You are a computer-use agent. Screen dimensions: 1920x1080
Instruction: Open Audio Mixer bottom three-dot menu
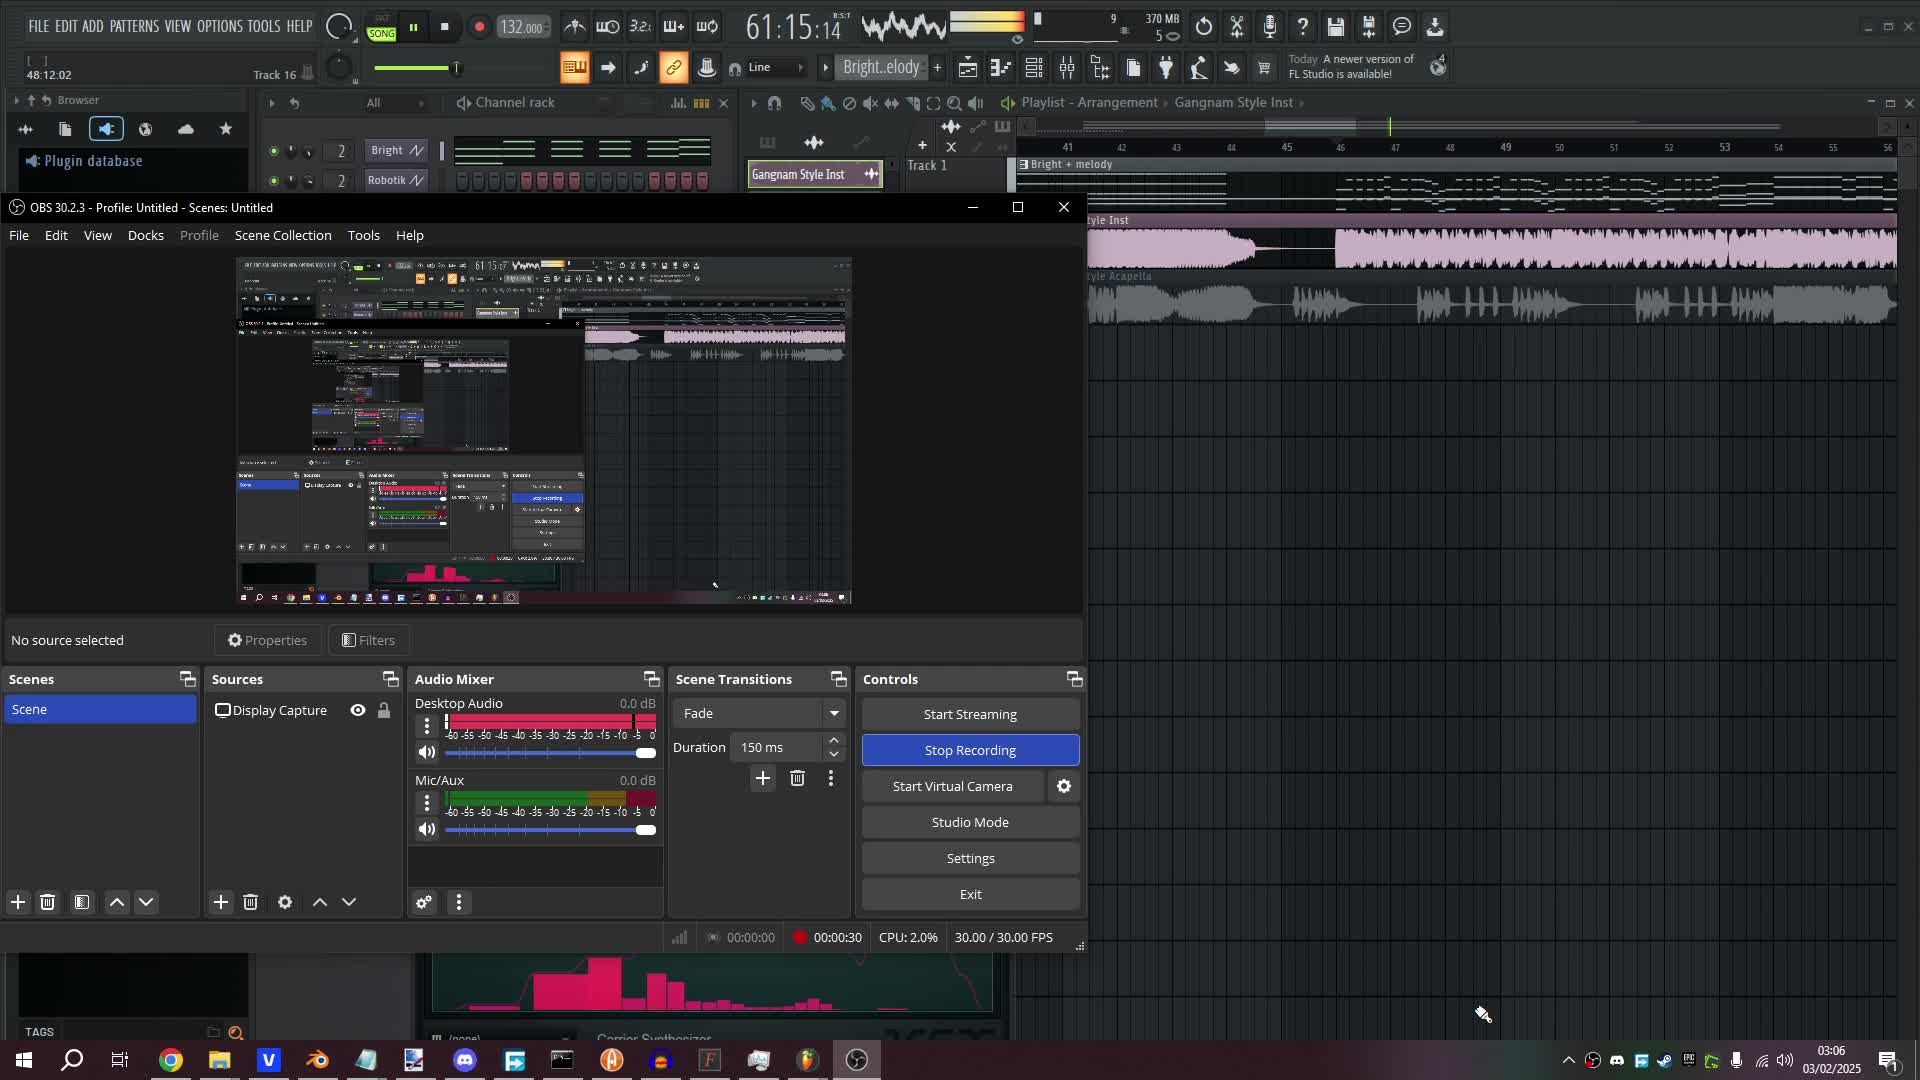pos(459,902)
